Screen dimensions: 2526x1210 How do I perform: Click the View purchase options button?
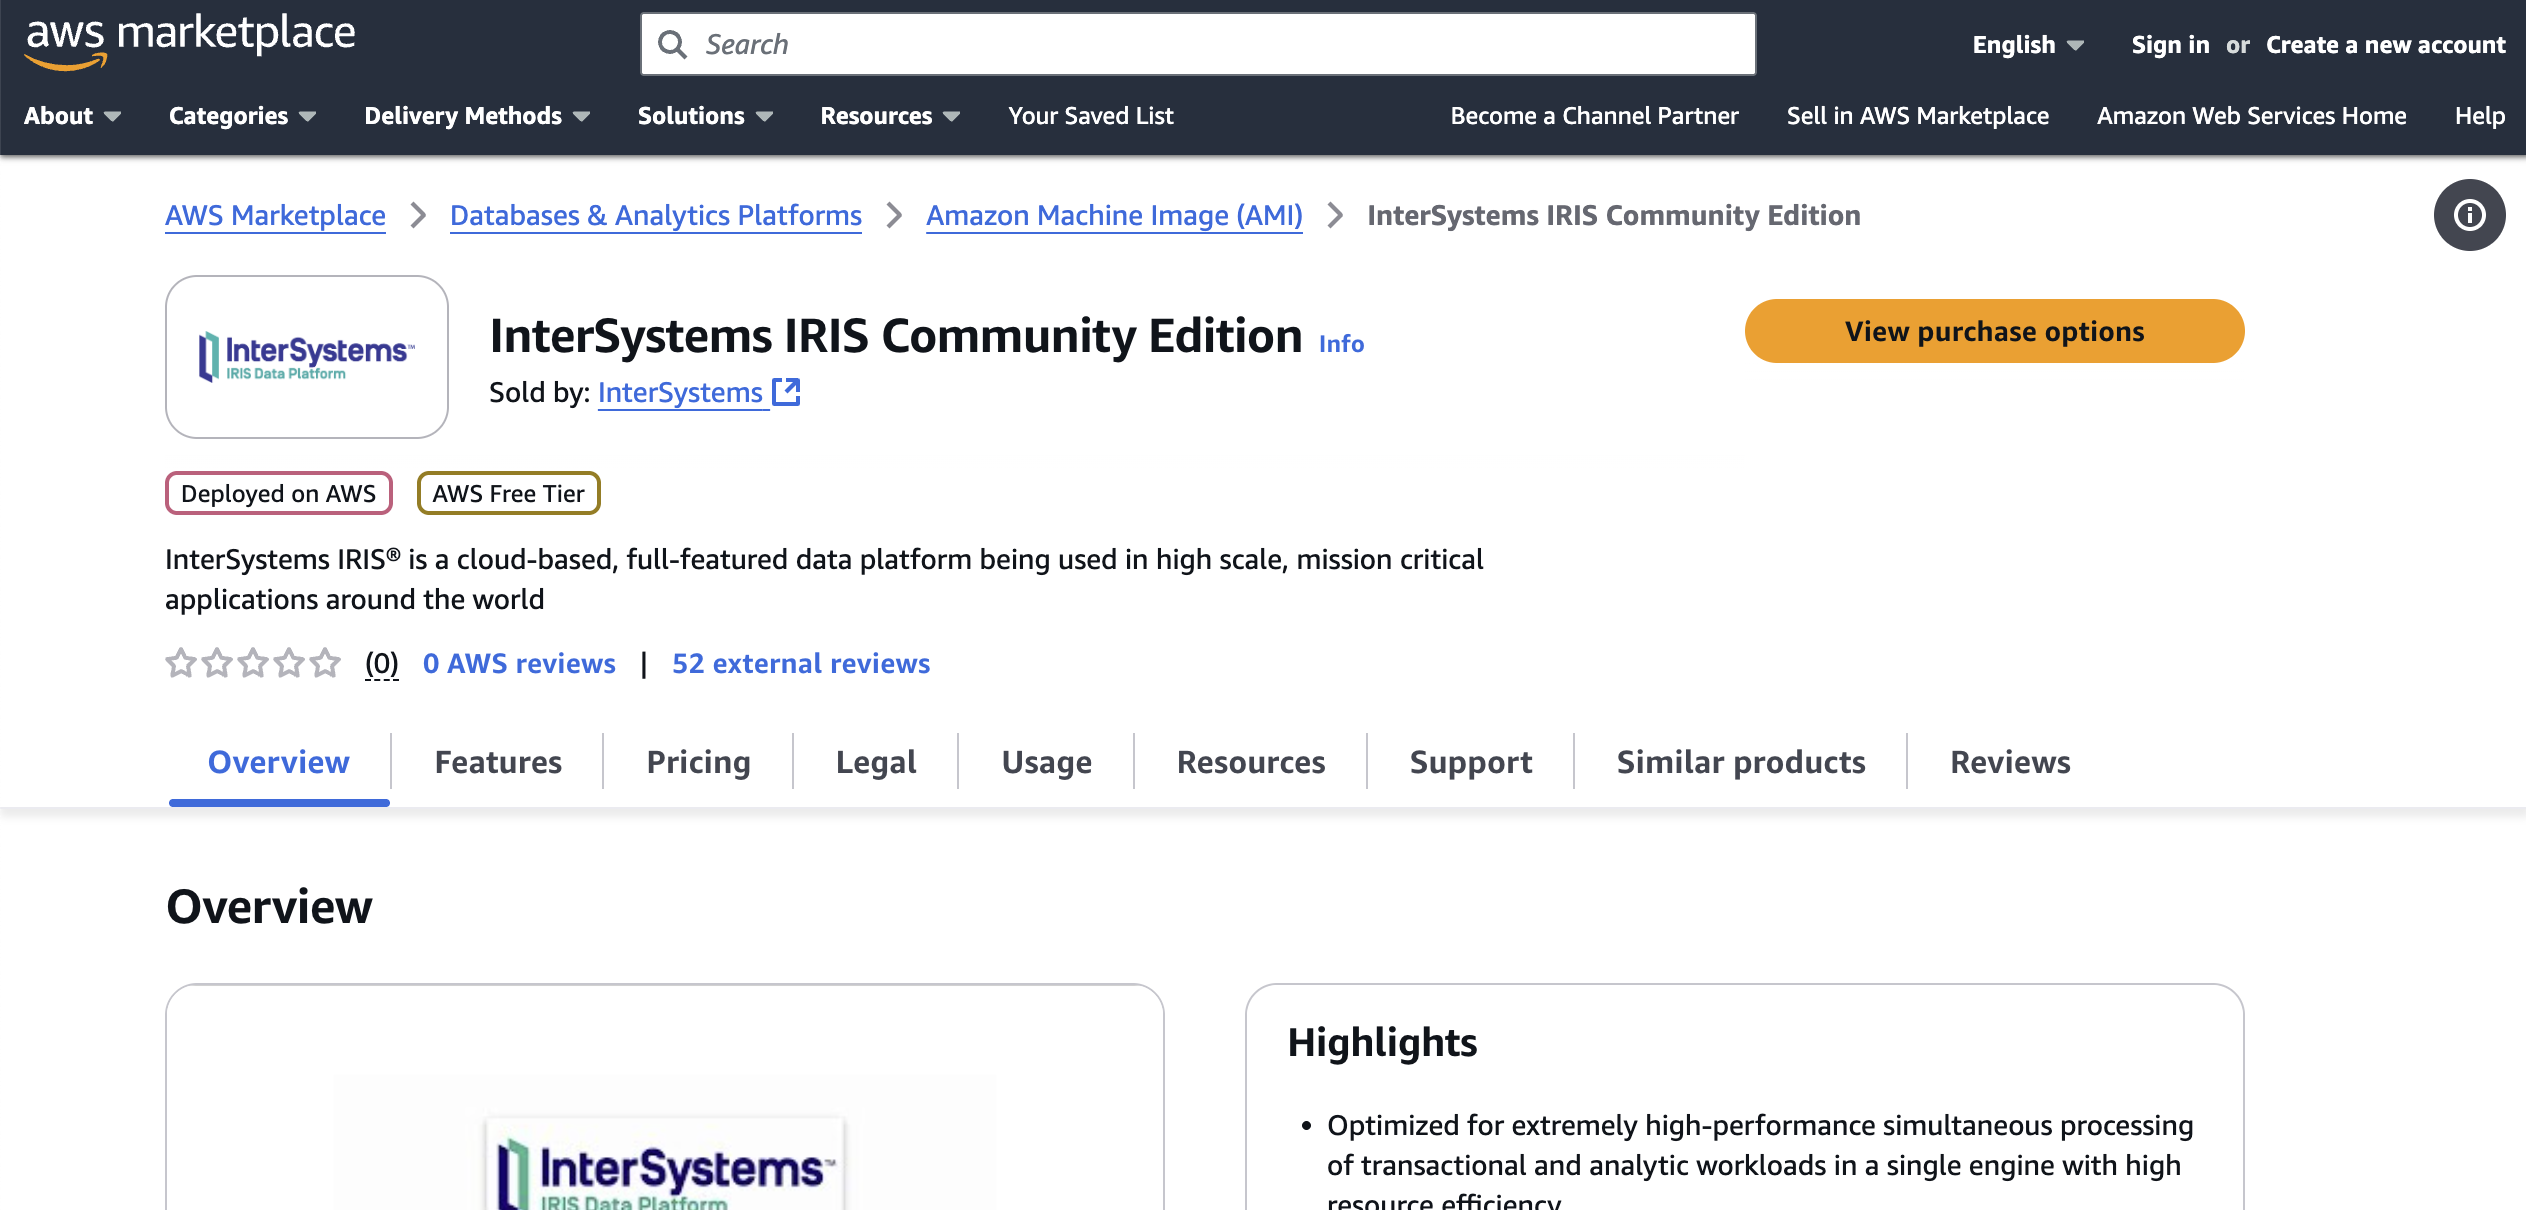click(x=1994, y=330)
